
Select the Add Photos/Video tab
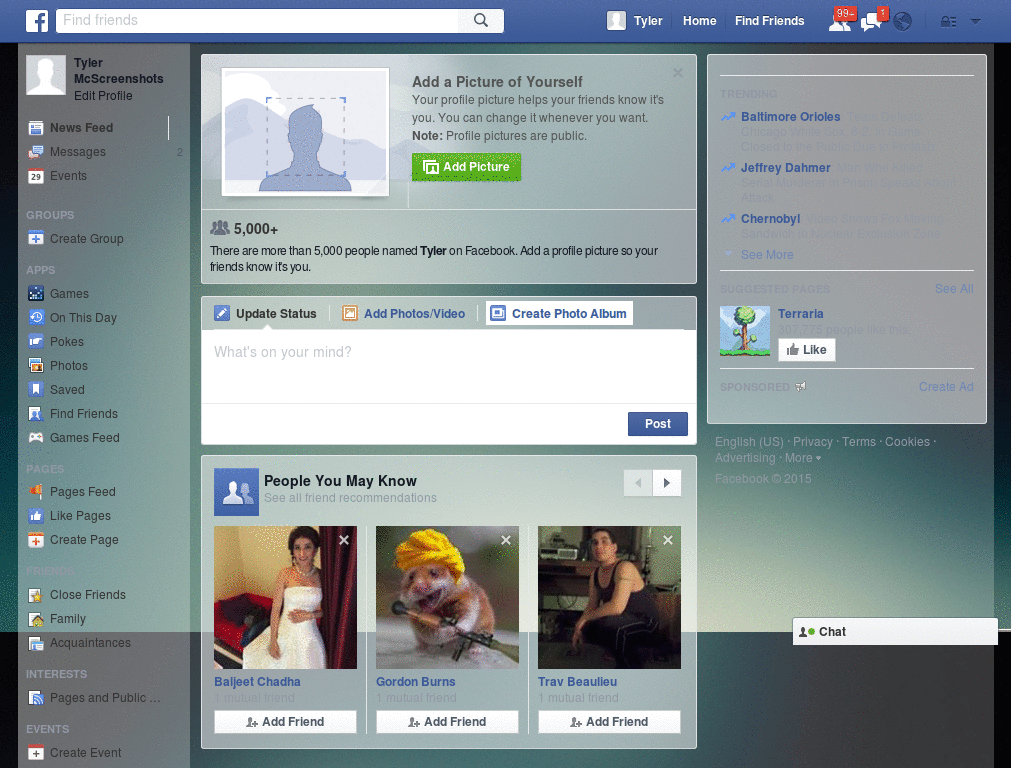(x=404, y=313)
